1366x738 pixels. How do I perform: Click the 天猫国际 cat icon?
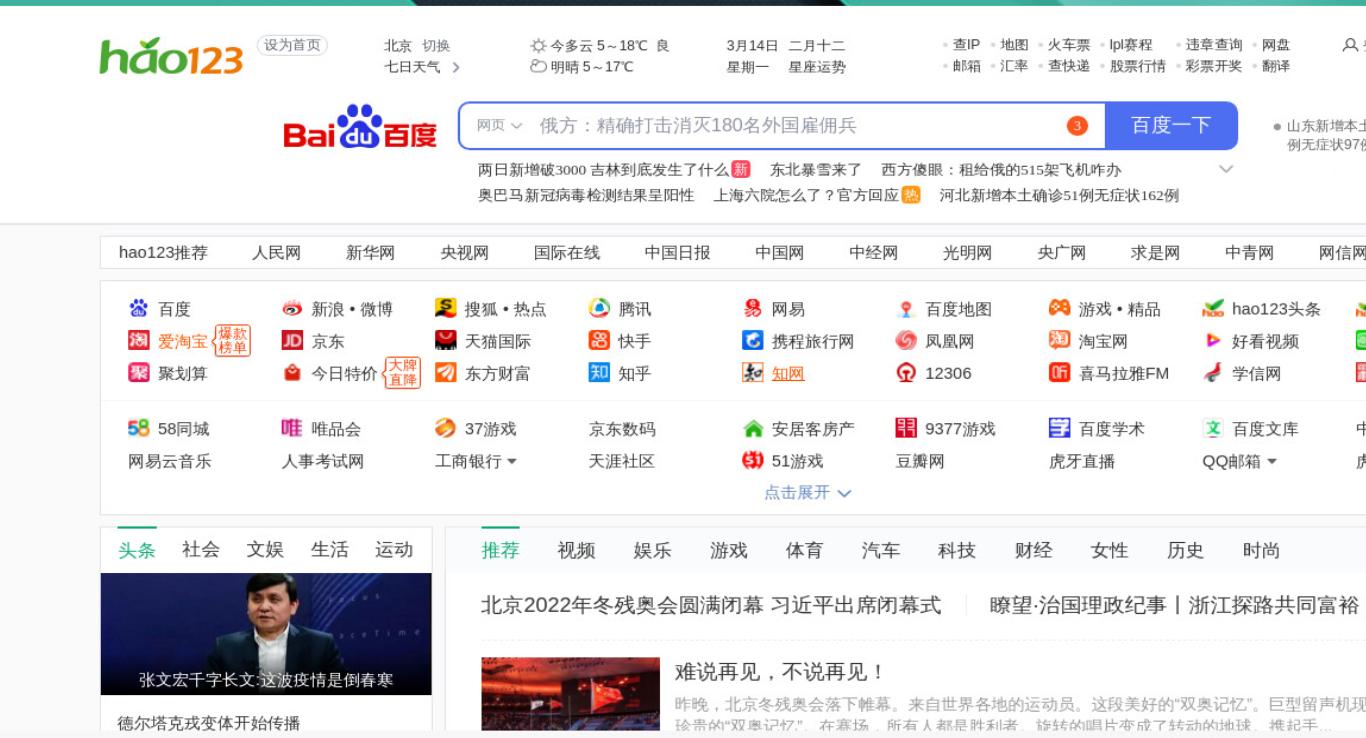445,341
